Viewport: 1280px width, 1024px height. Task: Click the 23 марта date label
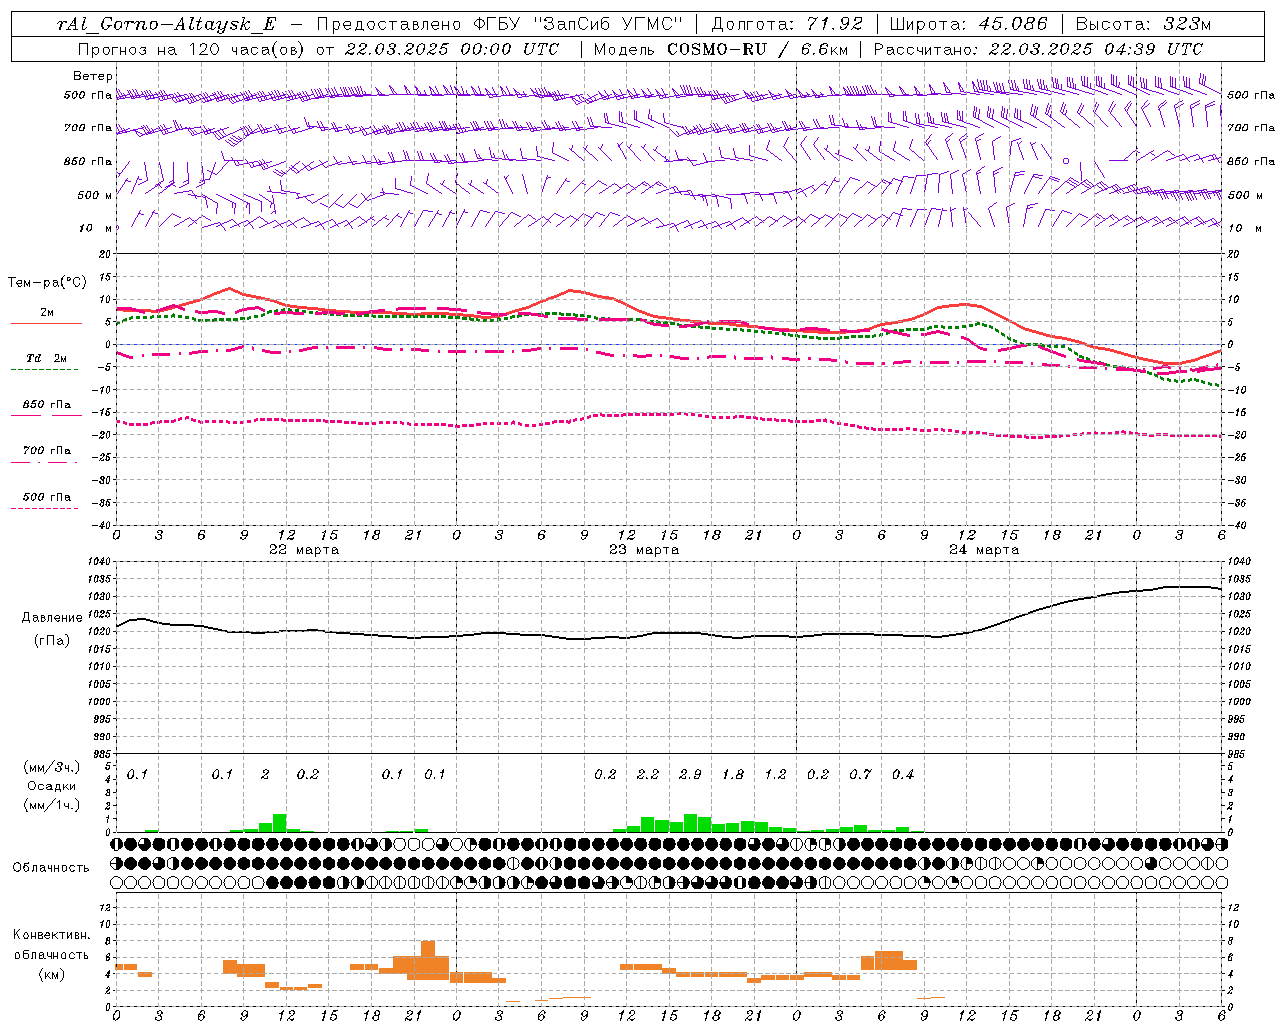[x=644, y=550]
